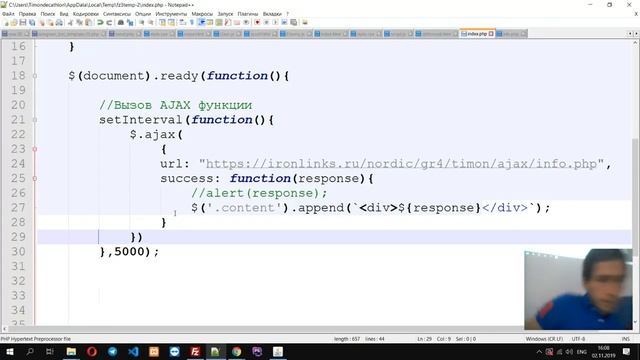Open the Windows Start menu
The height and width of the screenshot is (360, 640).
point(9,352)
